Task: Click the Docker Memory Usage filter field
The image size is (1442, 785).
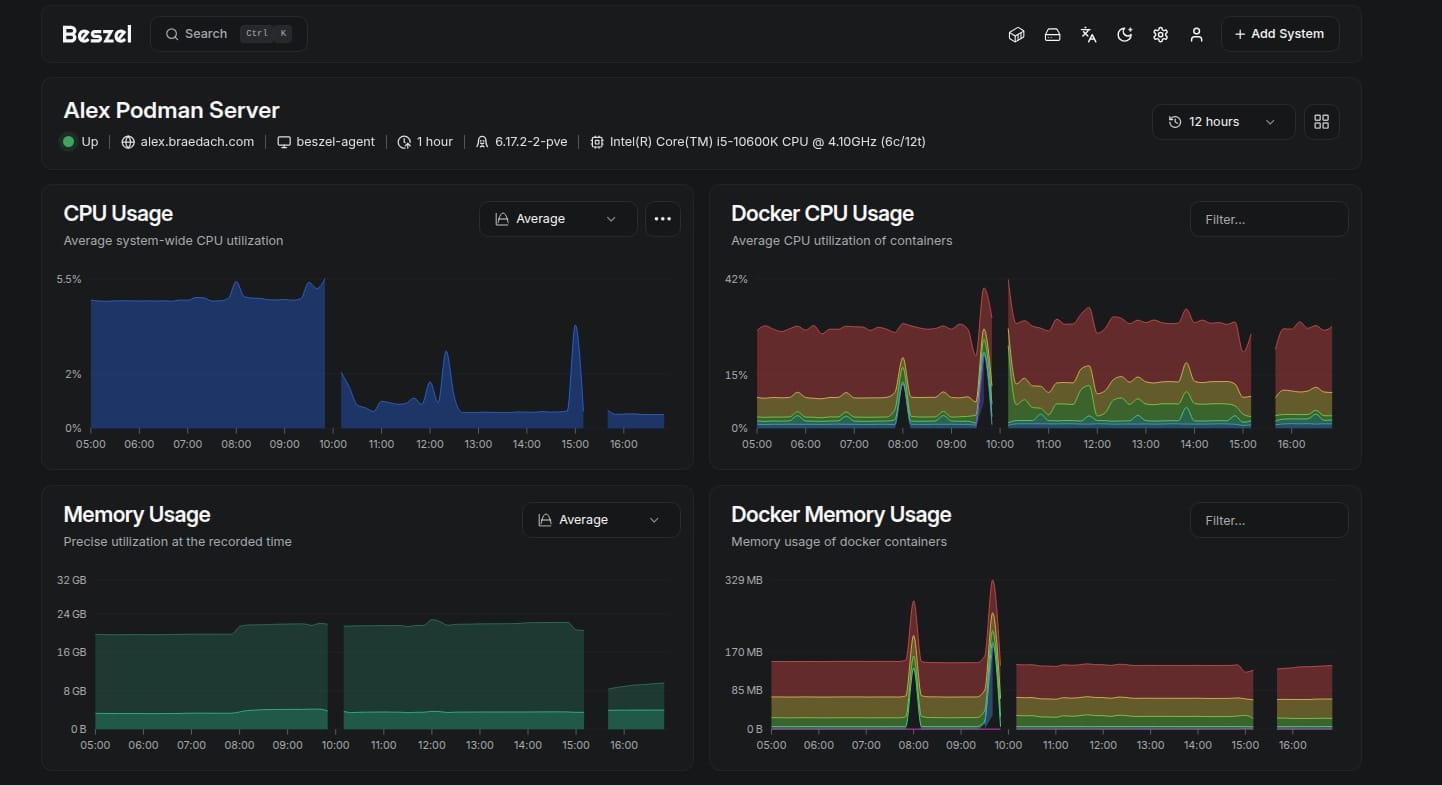Action: click(1269, 519)
